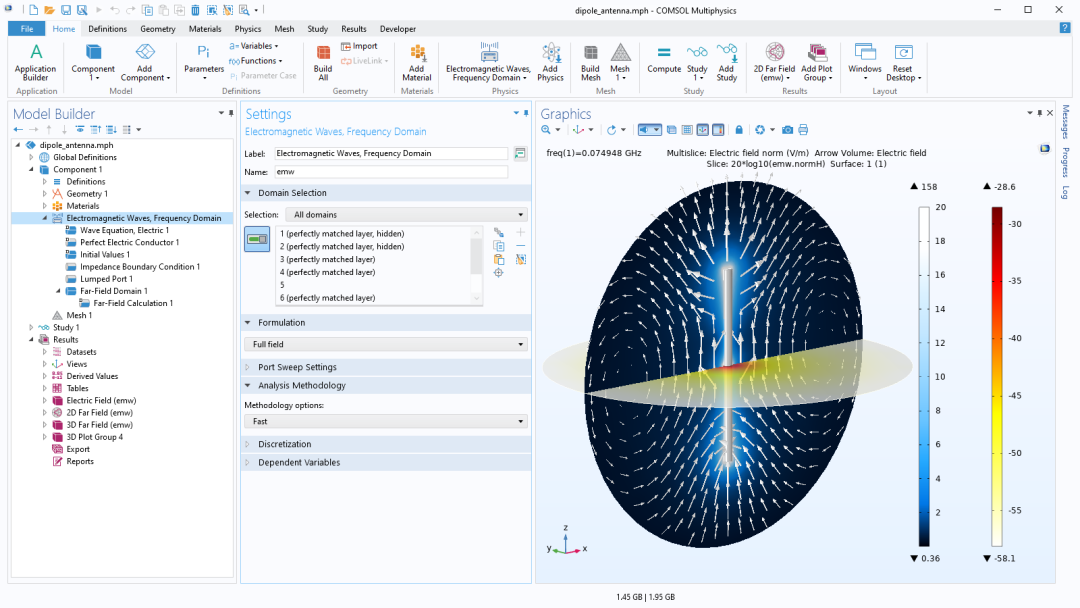This screenshot has width=1080, height=608.
Task: Click the Compute button
Action: [x=664, y=61]
